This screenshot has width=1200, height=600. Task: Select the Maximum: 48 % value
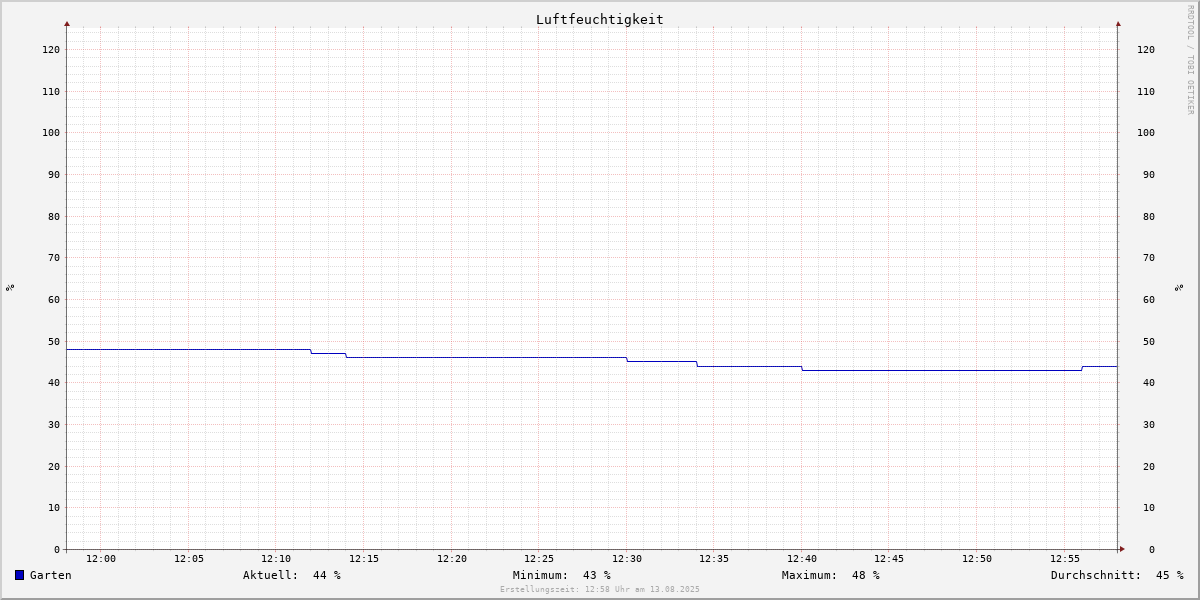[831, 575]
